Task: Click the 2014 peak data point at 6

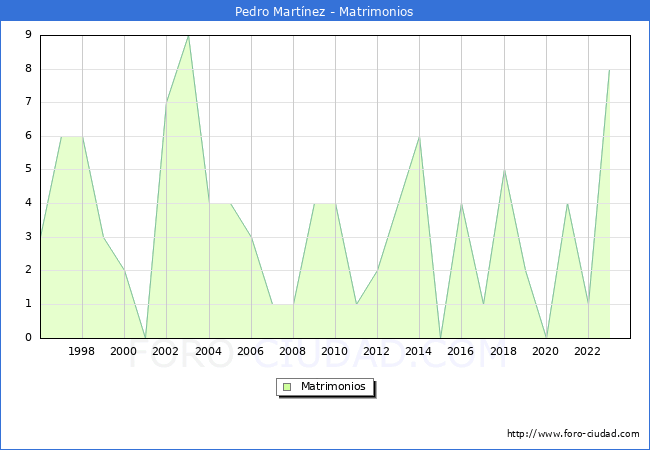Action: (x=420, y=137)
